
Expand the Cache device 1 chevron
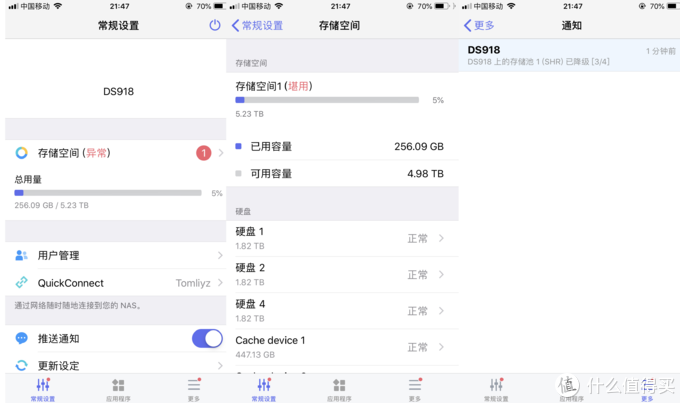click(441, 347)
